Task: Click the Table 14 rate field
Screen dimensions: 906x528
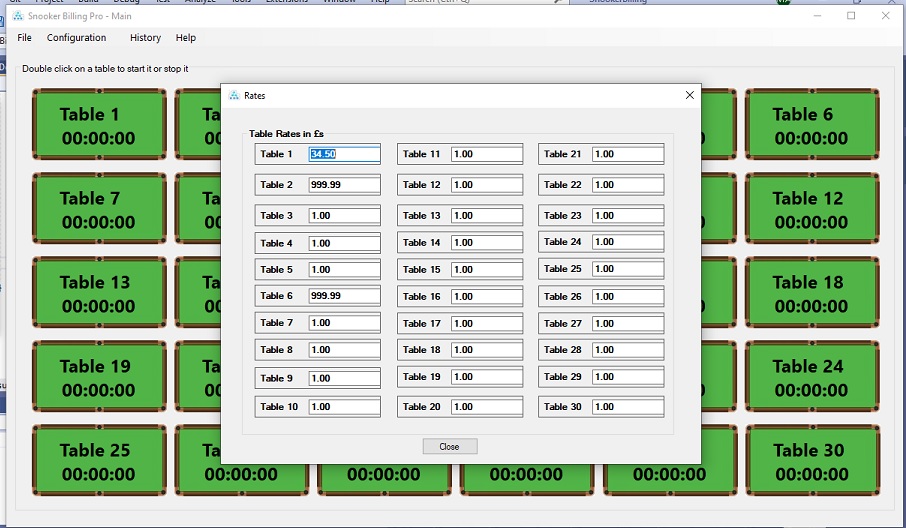Action: coord(487,243)
